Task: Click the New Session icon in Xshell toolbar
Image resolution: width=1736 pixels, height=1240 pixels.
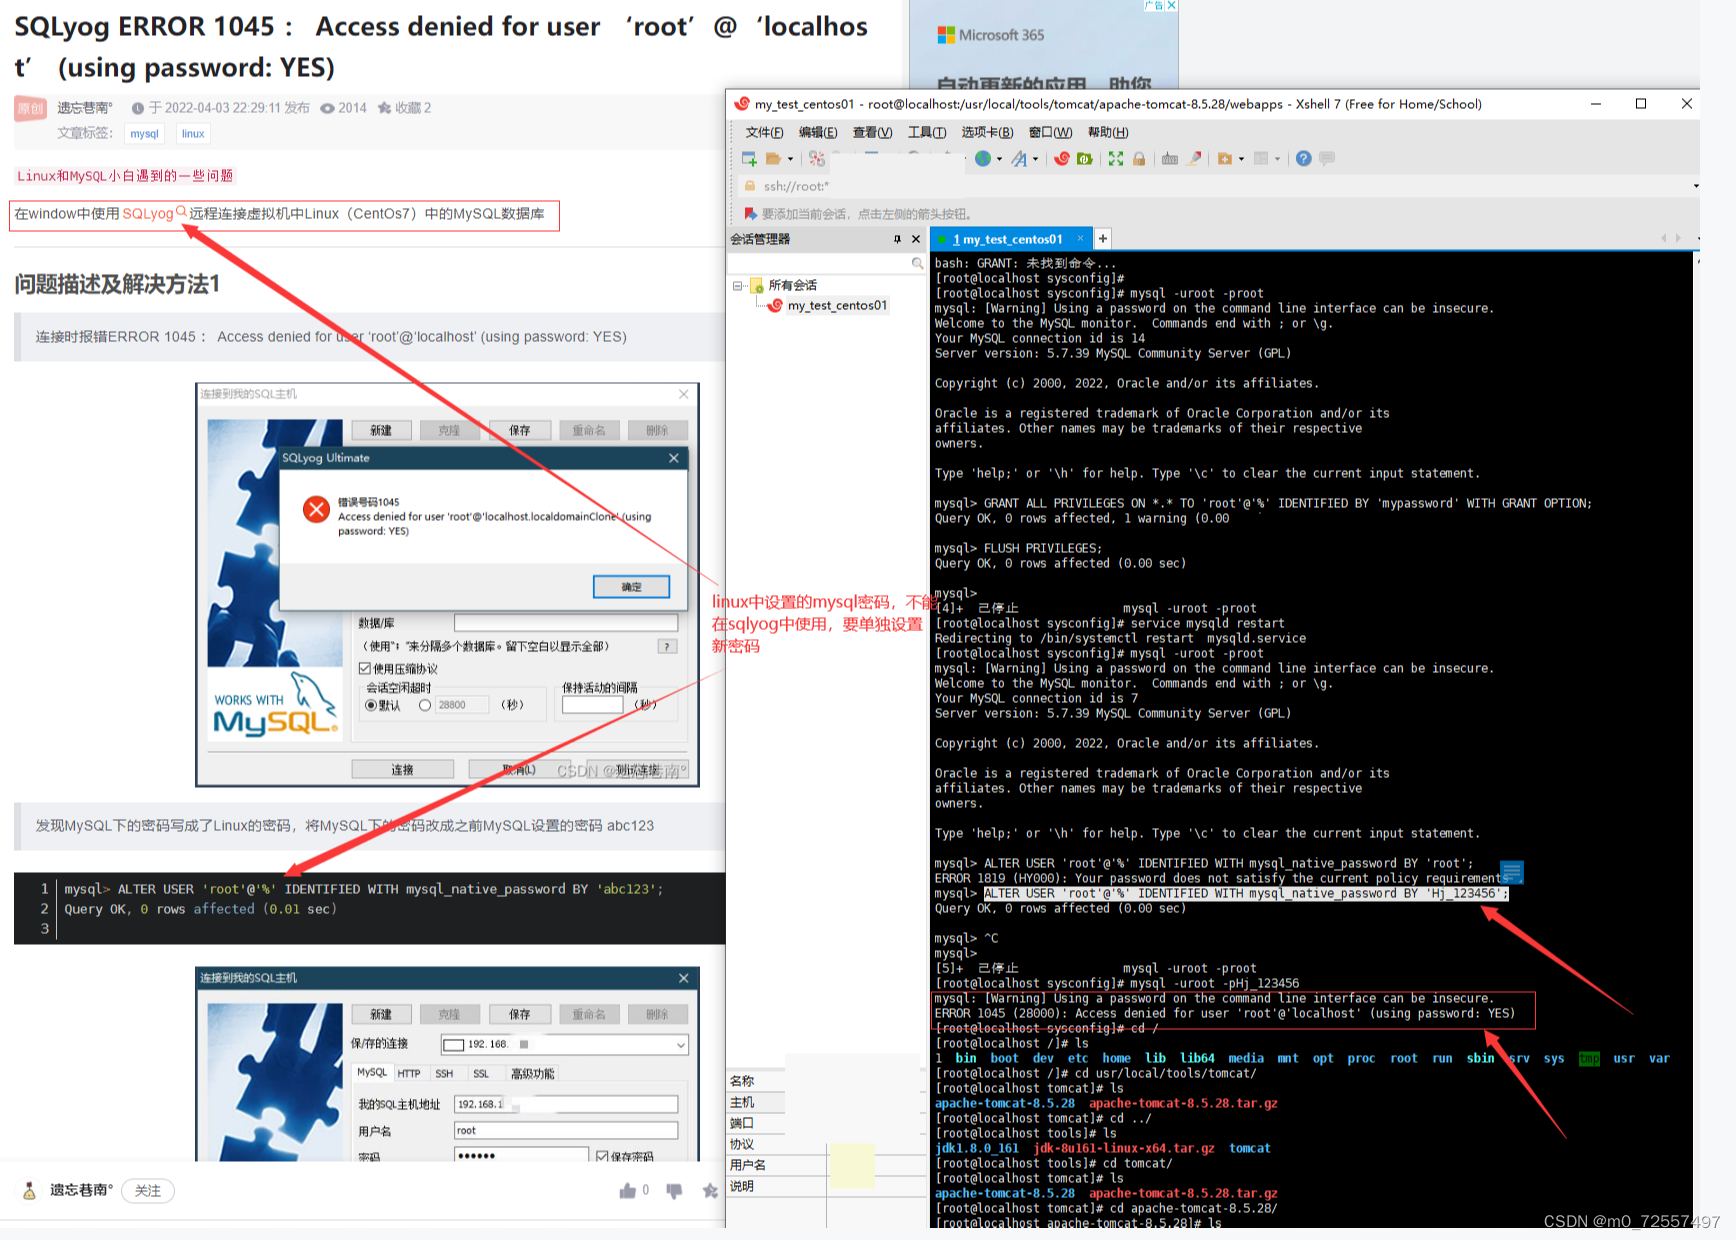Action: pos(749,159)
